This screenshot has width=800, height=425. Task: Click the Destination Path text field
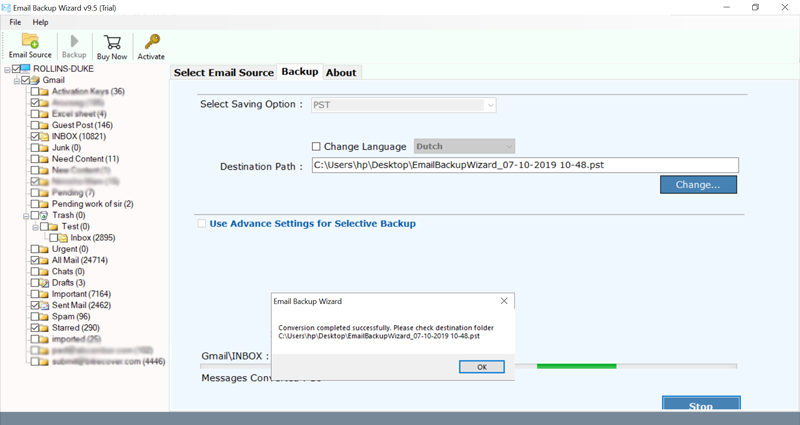tap(524, 166)
